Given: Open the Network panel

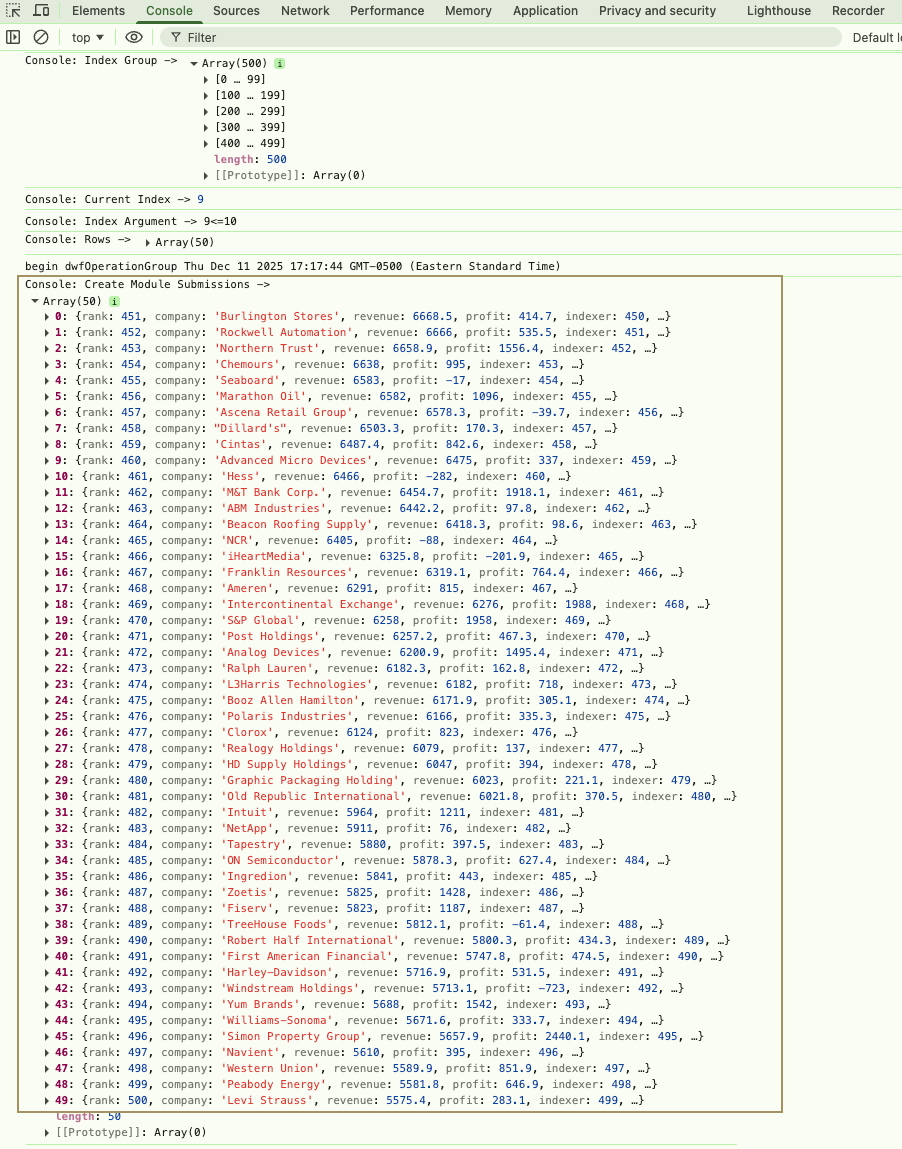Looking at the screenshot, I should click(x=305, y=10).
